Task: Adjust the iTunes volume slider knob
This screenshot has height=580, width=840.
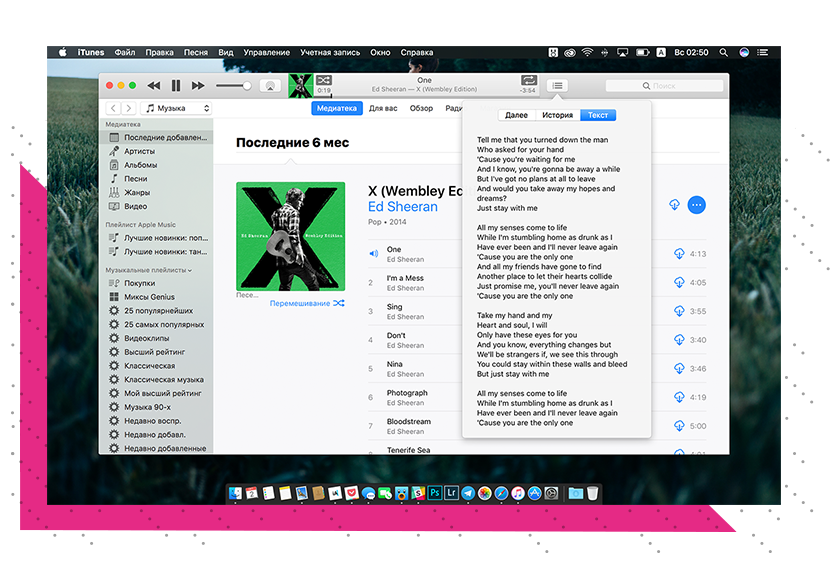Action: click(247, 86)
